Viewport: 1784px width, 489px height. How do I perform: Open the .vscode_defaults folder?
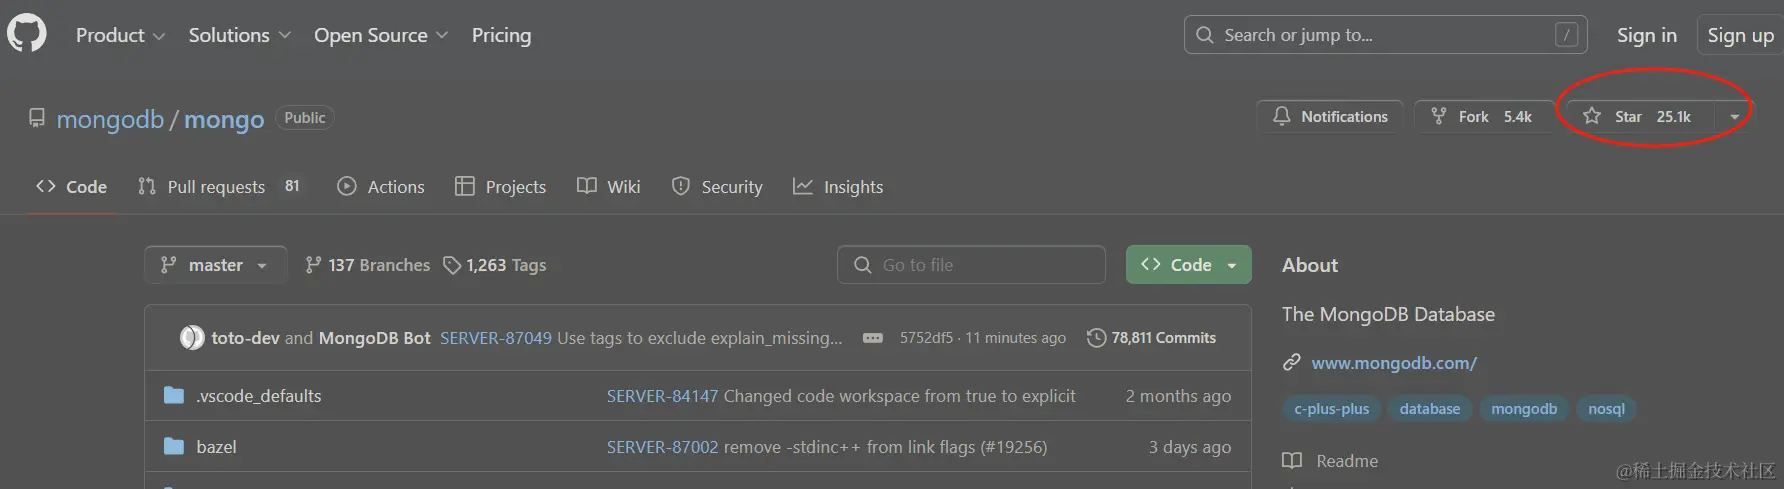pos(259,396)
